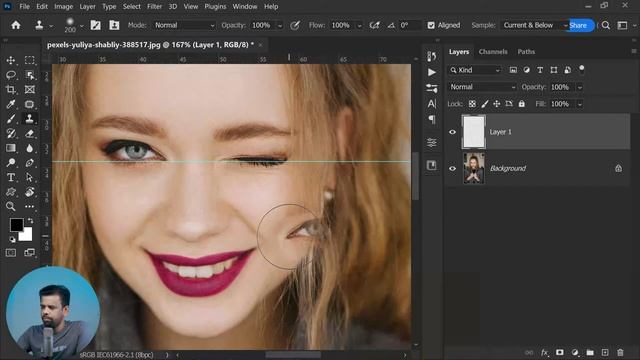The width and height of the screenshot is (640, 360).
Task: Select the Brush tool
Action: pos(11,119)
